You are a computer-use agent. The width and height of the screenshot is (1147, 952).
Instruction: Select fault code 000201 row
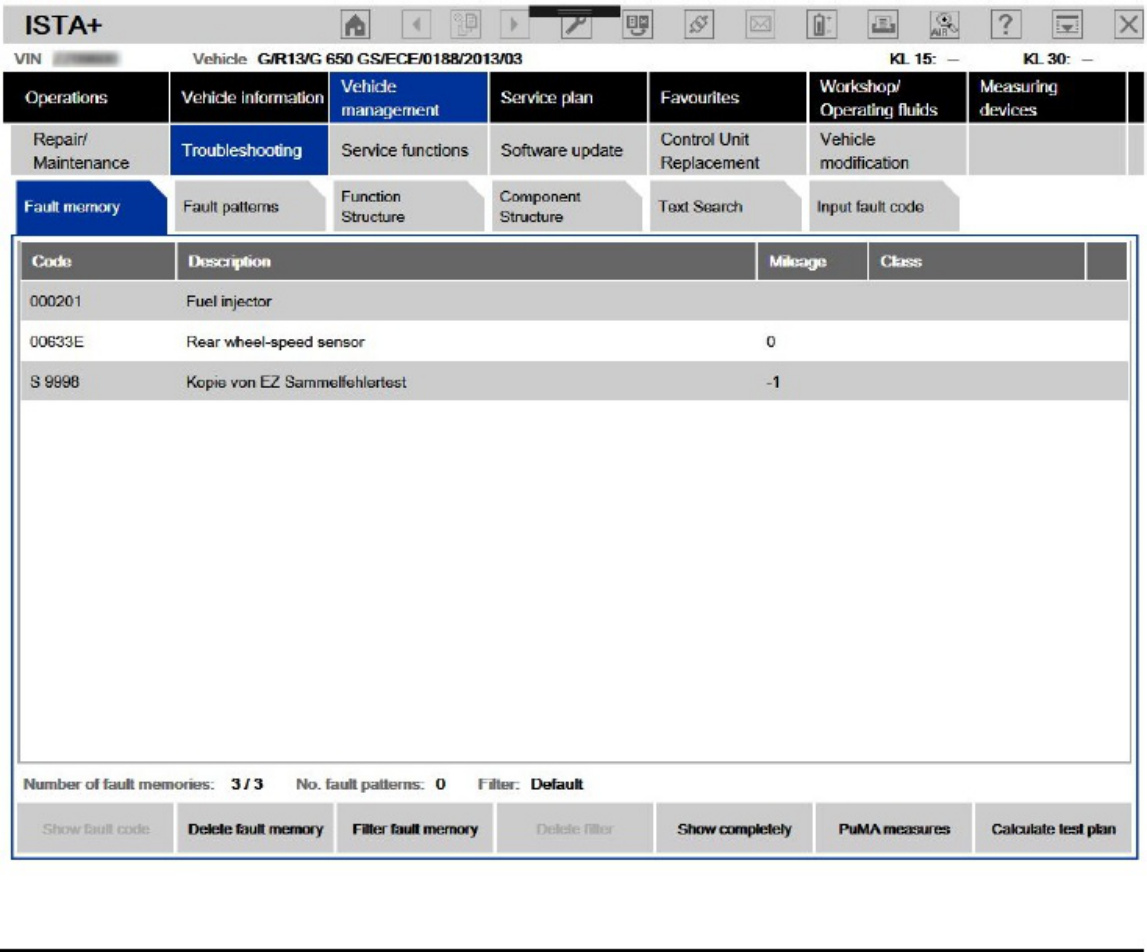pyautogui.click(x=574, y=301)
